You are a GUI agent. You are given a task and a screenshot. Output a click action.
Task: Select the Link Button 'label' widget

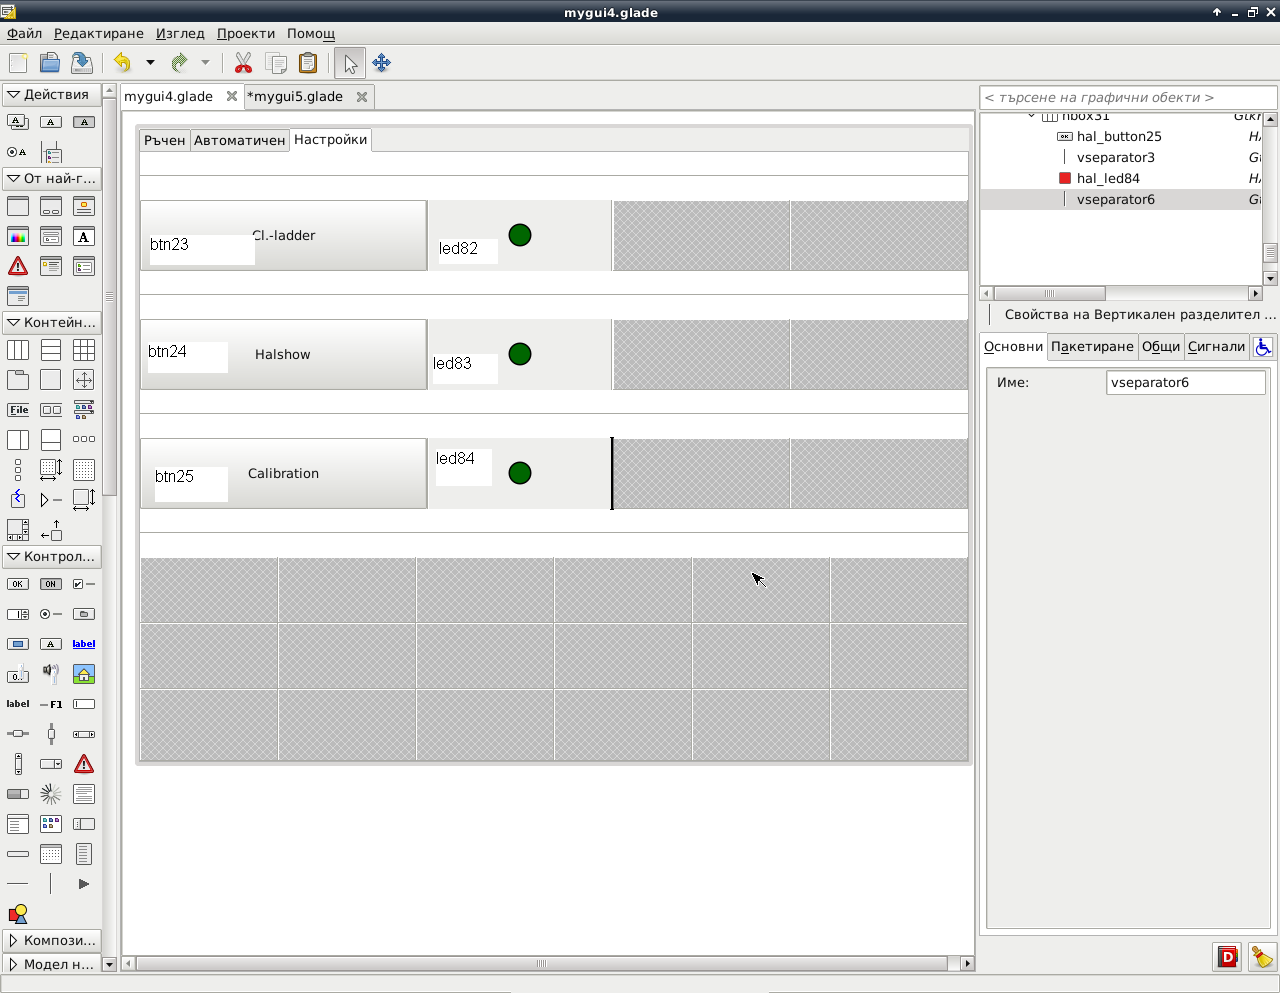(84, 644)
